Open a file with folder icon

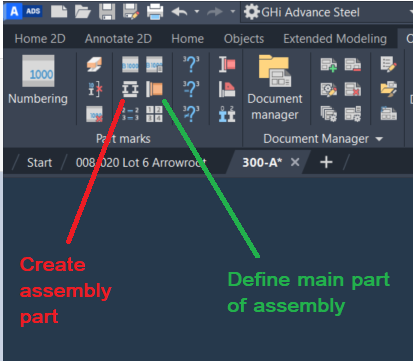[83, 12]
